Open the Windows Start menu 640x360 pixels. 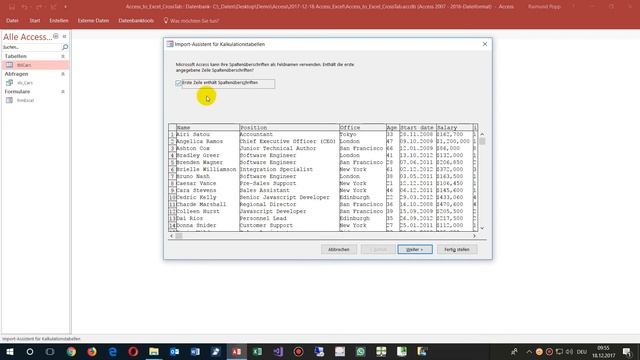(10, 351)
